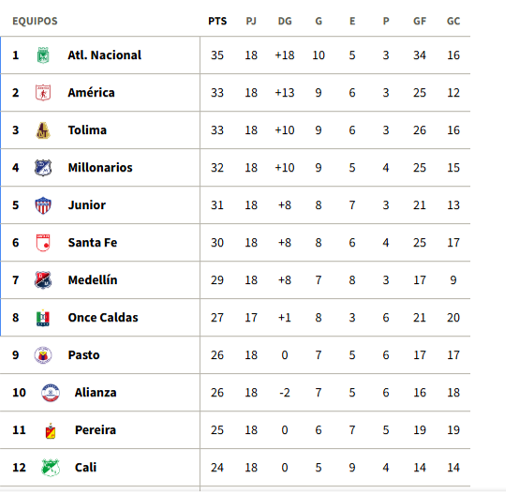
Task: Click the GF column header
Action: click(x=419, y=21)
